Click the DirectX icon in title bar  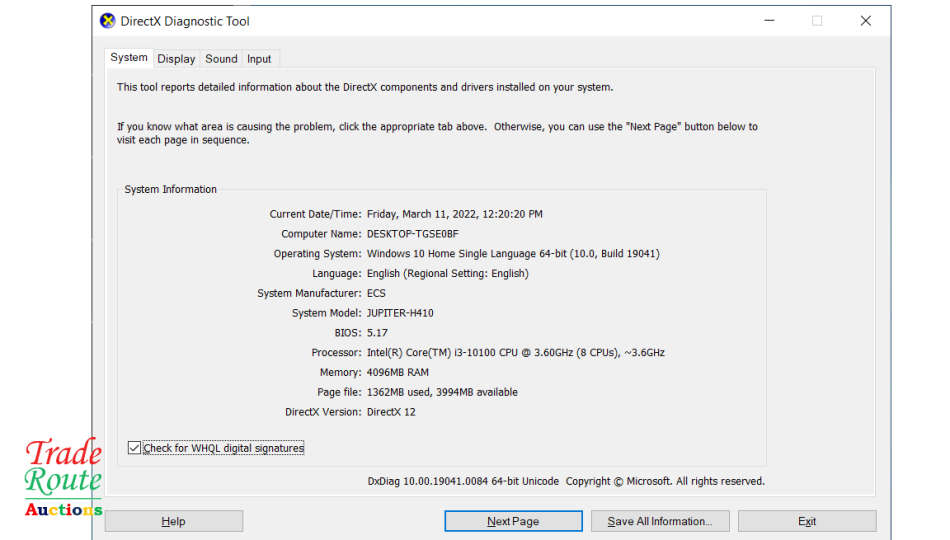click(x=108, y=21)
